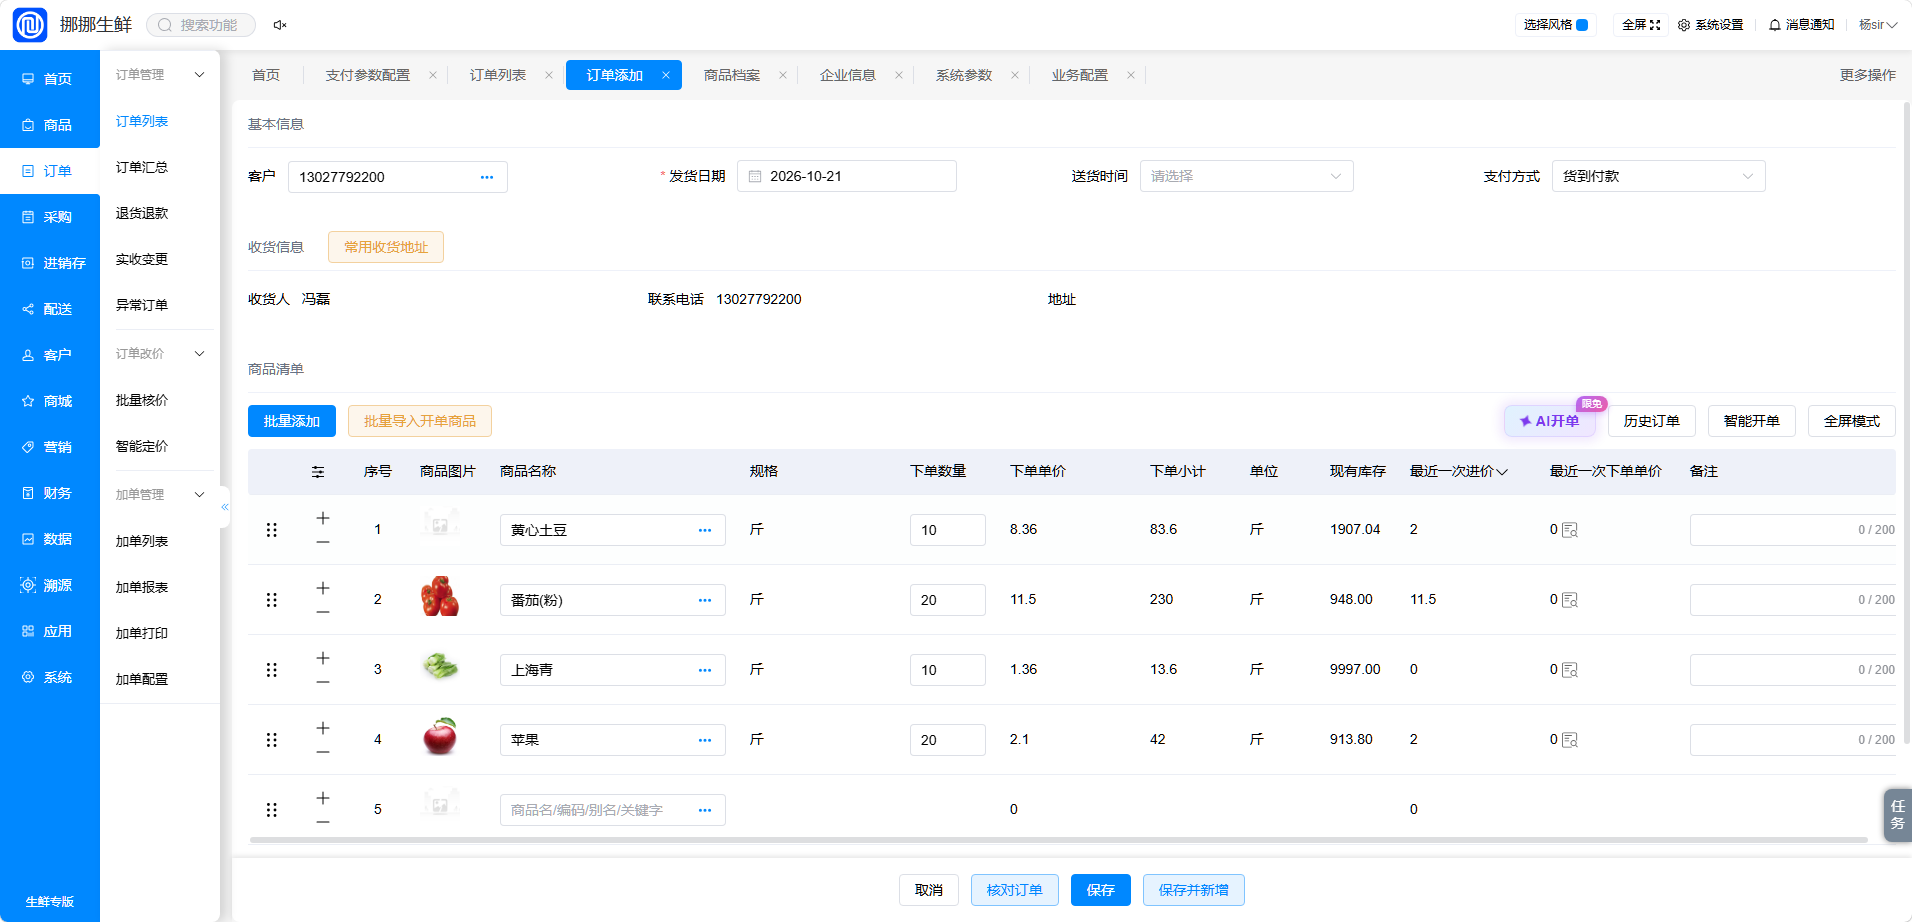The width and height of the screenshot is (1912, 922).
Task: Open price history icon for 番茄(粉)
Action: (1570, 600)
